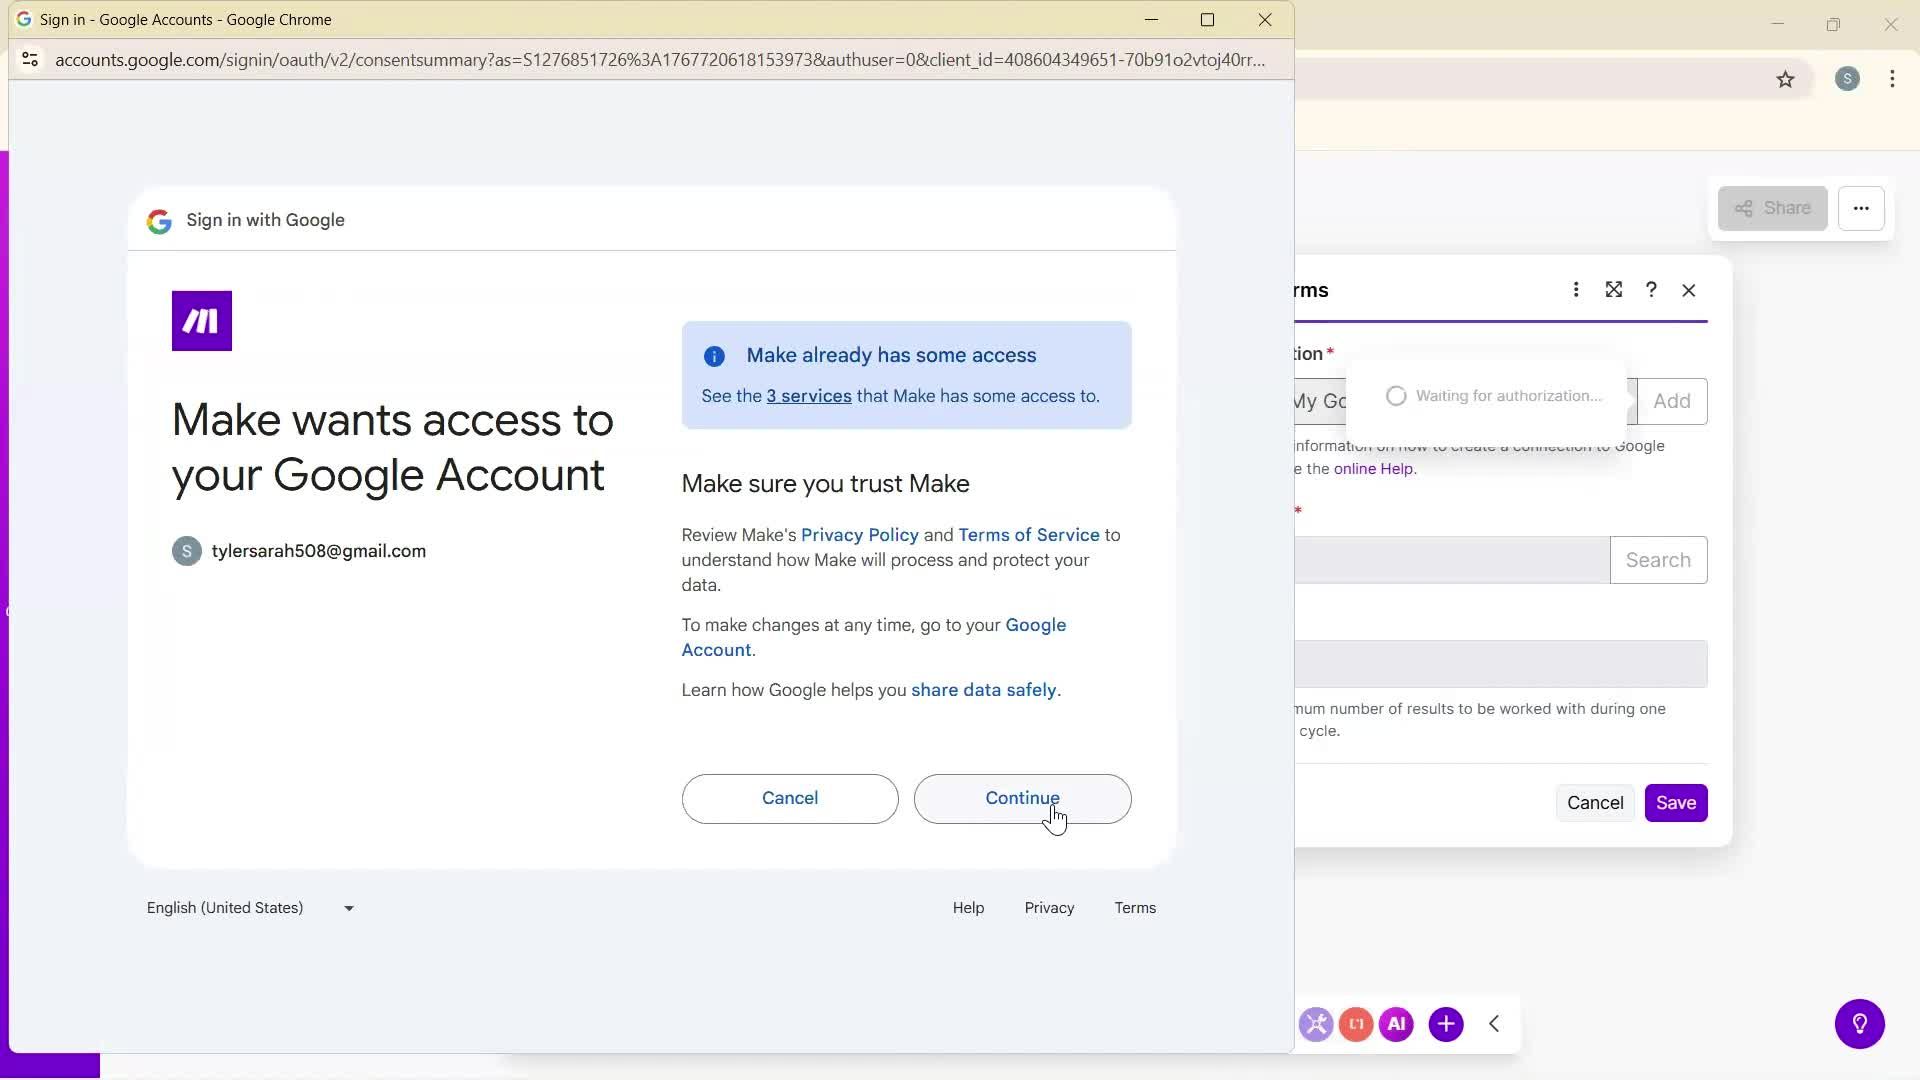1920x1080 pixels.
Task: Select the red CSV module icon
Action: coord(1356,1024)
